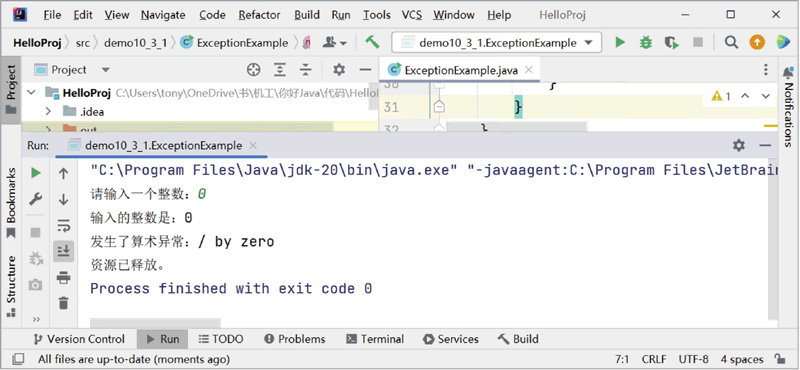Viewport: 800px width, 370px height.
Task: Rerun program in Run panel
Action: (35, 173)
